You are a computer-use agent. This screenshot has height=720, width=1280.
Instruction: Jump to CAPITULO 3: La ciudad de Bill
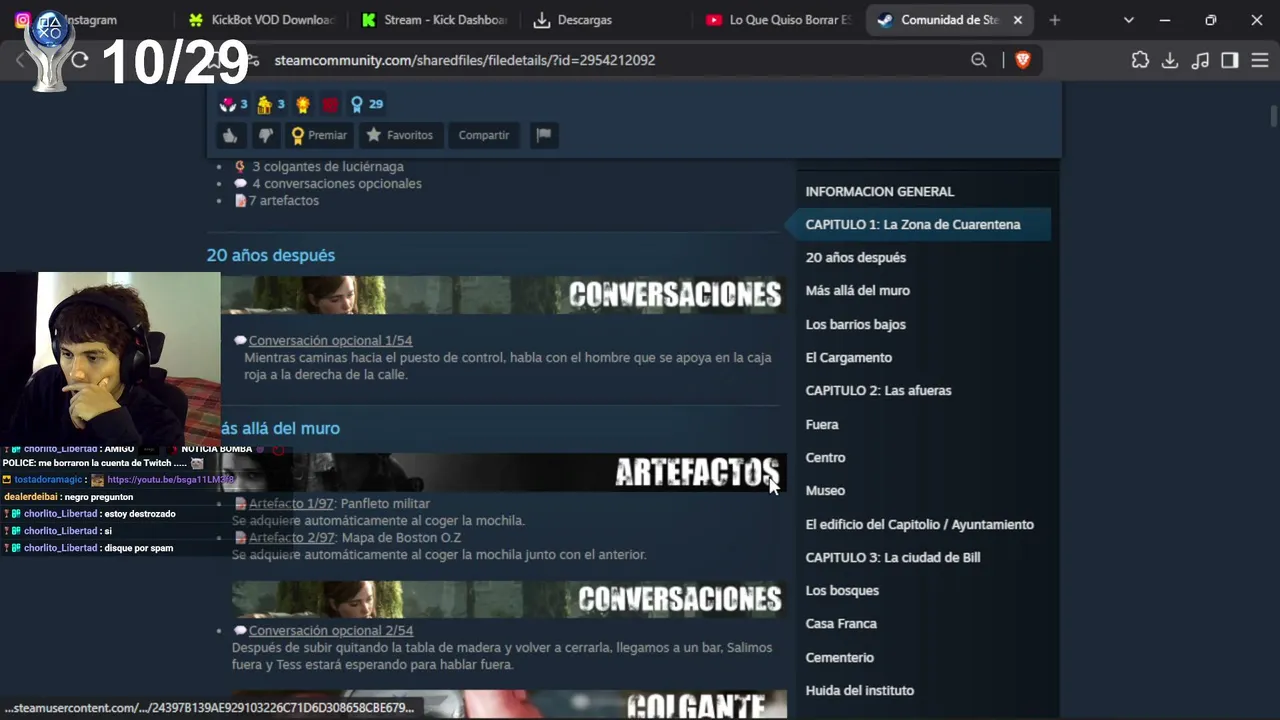click(893, 557)
